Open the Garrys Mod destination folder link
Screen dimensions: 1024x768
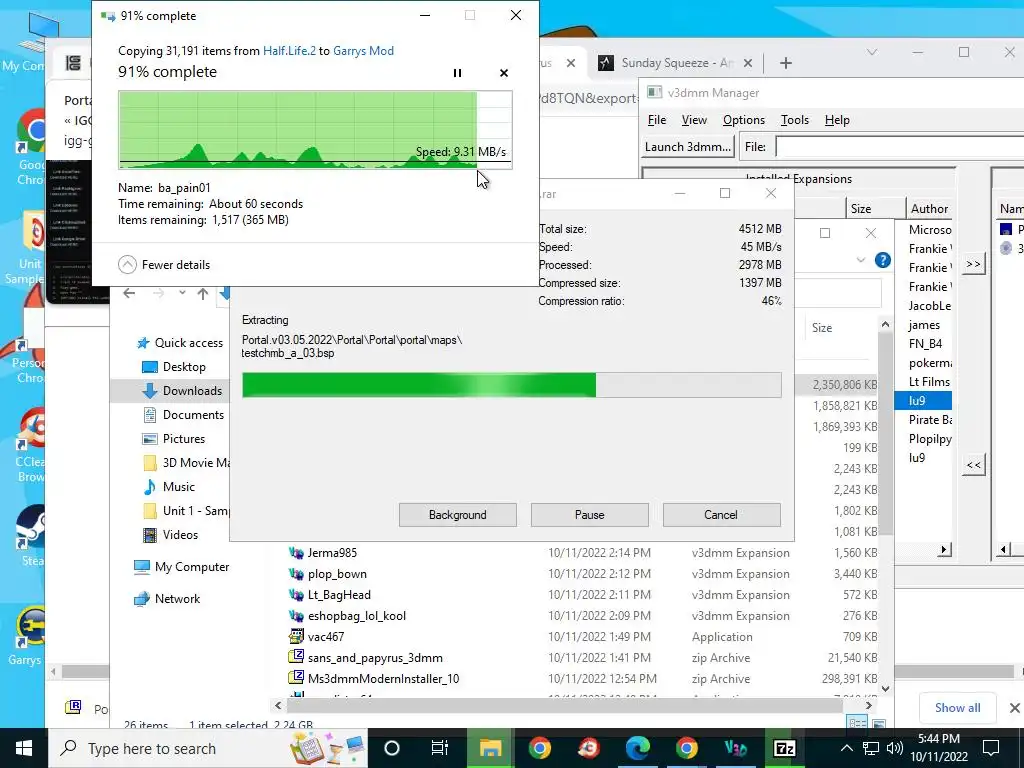pyautogui.click(x=363, y=50)
